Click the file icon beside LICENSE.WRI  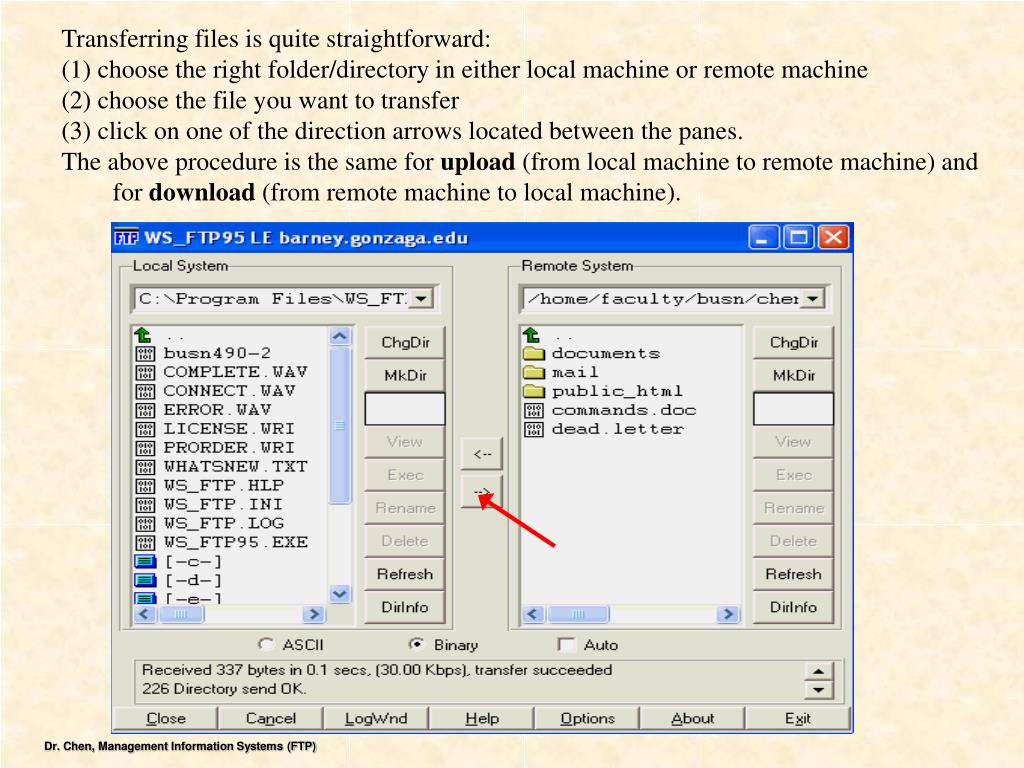pos(145,430)
